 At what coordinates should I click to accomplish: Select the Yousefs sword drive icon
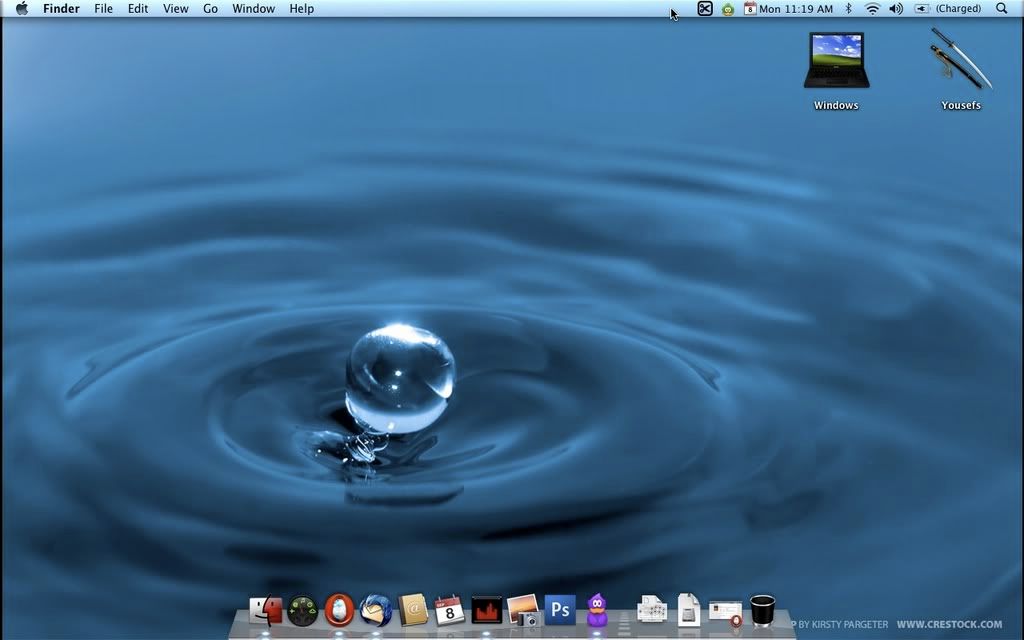(x=961, y=60)
